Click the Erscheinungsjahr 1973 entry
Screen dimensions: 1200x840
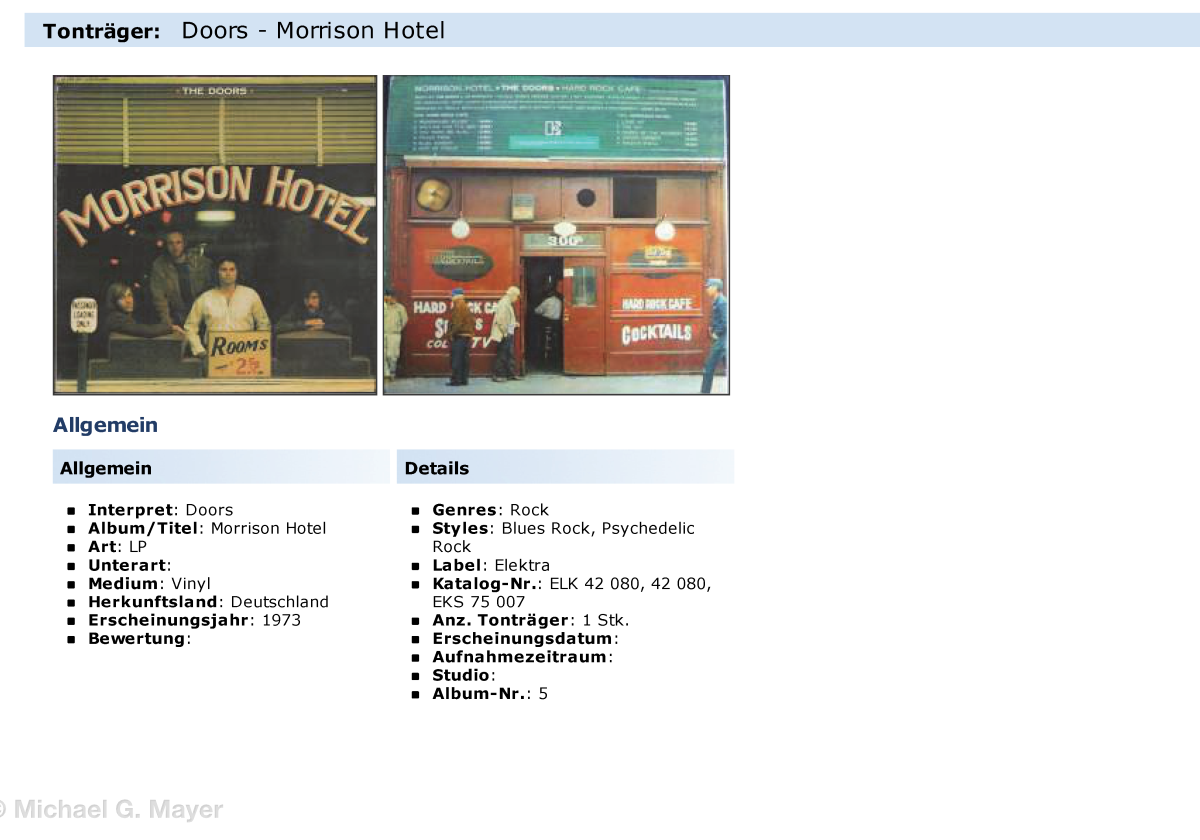click(x=194, y=620)
